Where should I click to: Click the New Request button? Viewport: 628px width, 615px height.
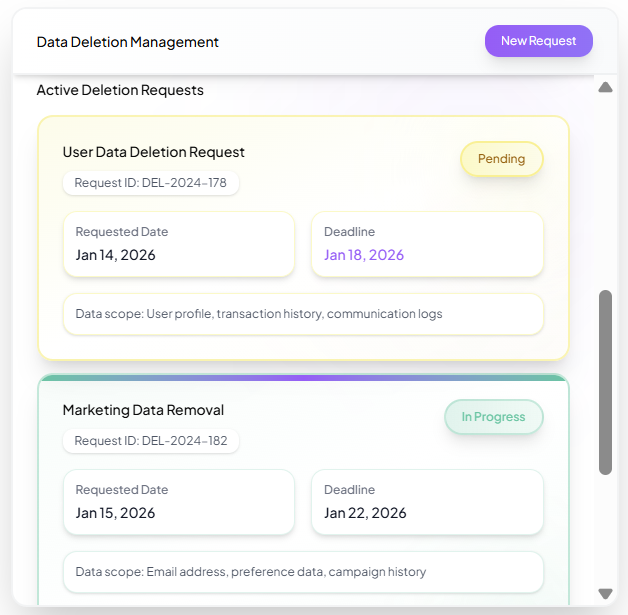[x=538, y=41]
